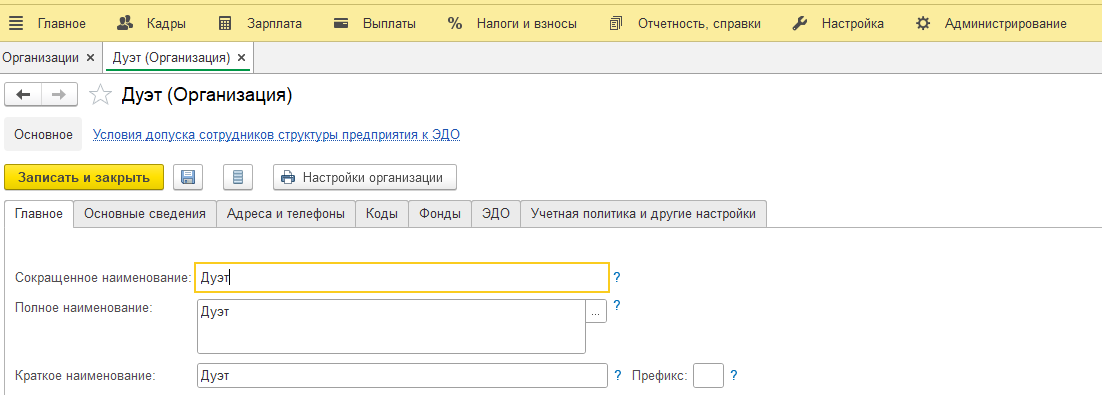
Task: Close the Организации window tab
Action: 90,58
